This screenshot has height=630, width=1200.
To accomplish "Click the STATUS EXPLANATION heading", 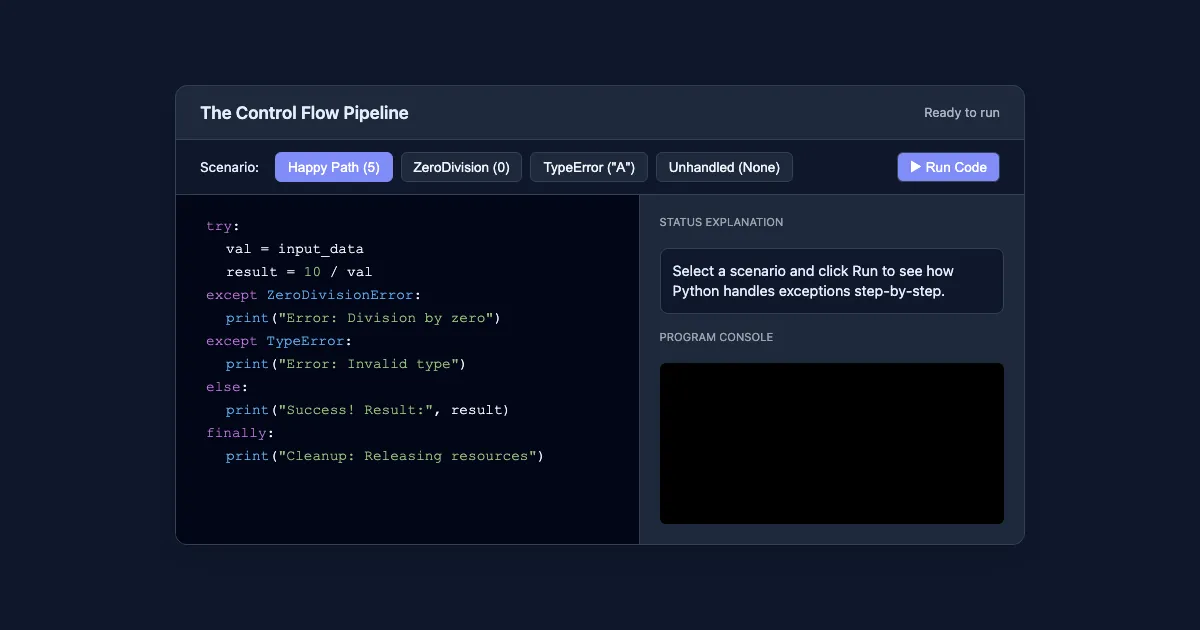I will (721, 222).
